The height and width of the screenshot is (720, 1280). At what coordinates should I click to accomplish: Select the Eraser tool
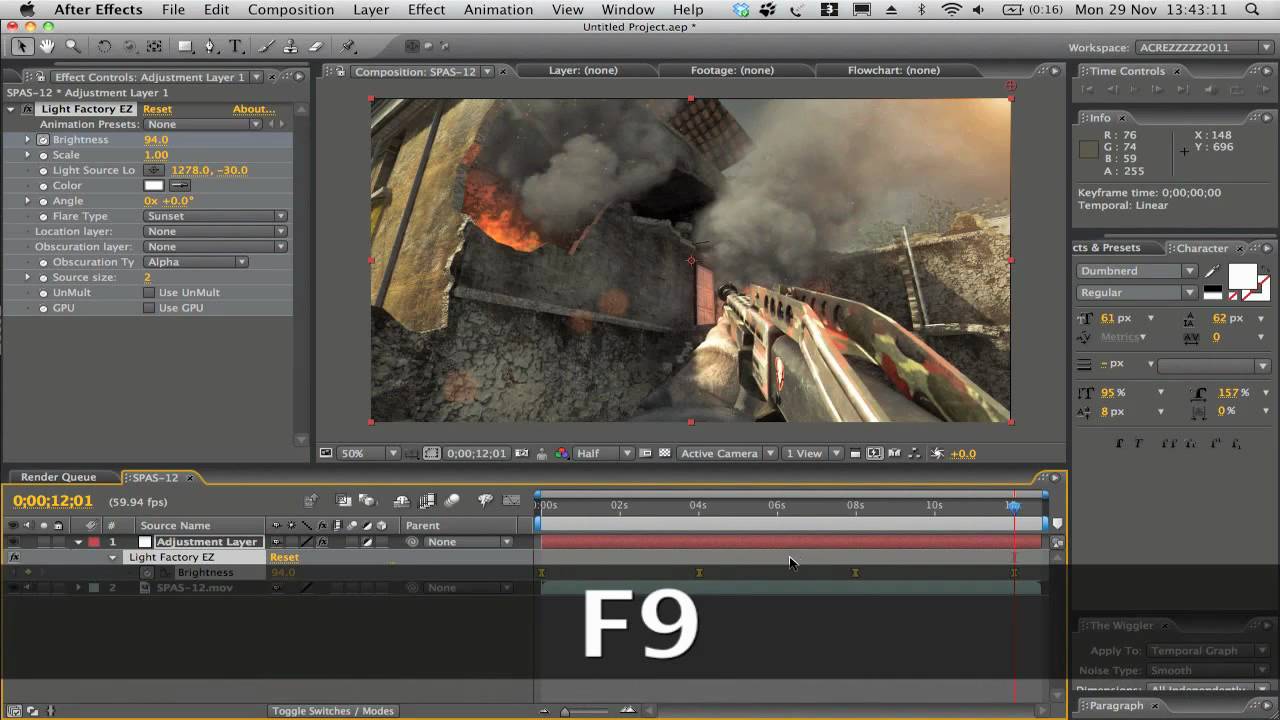(316, 46)
